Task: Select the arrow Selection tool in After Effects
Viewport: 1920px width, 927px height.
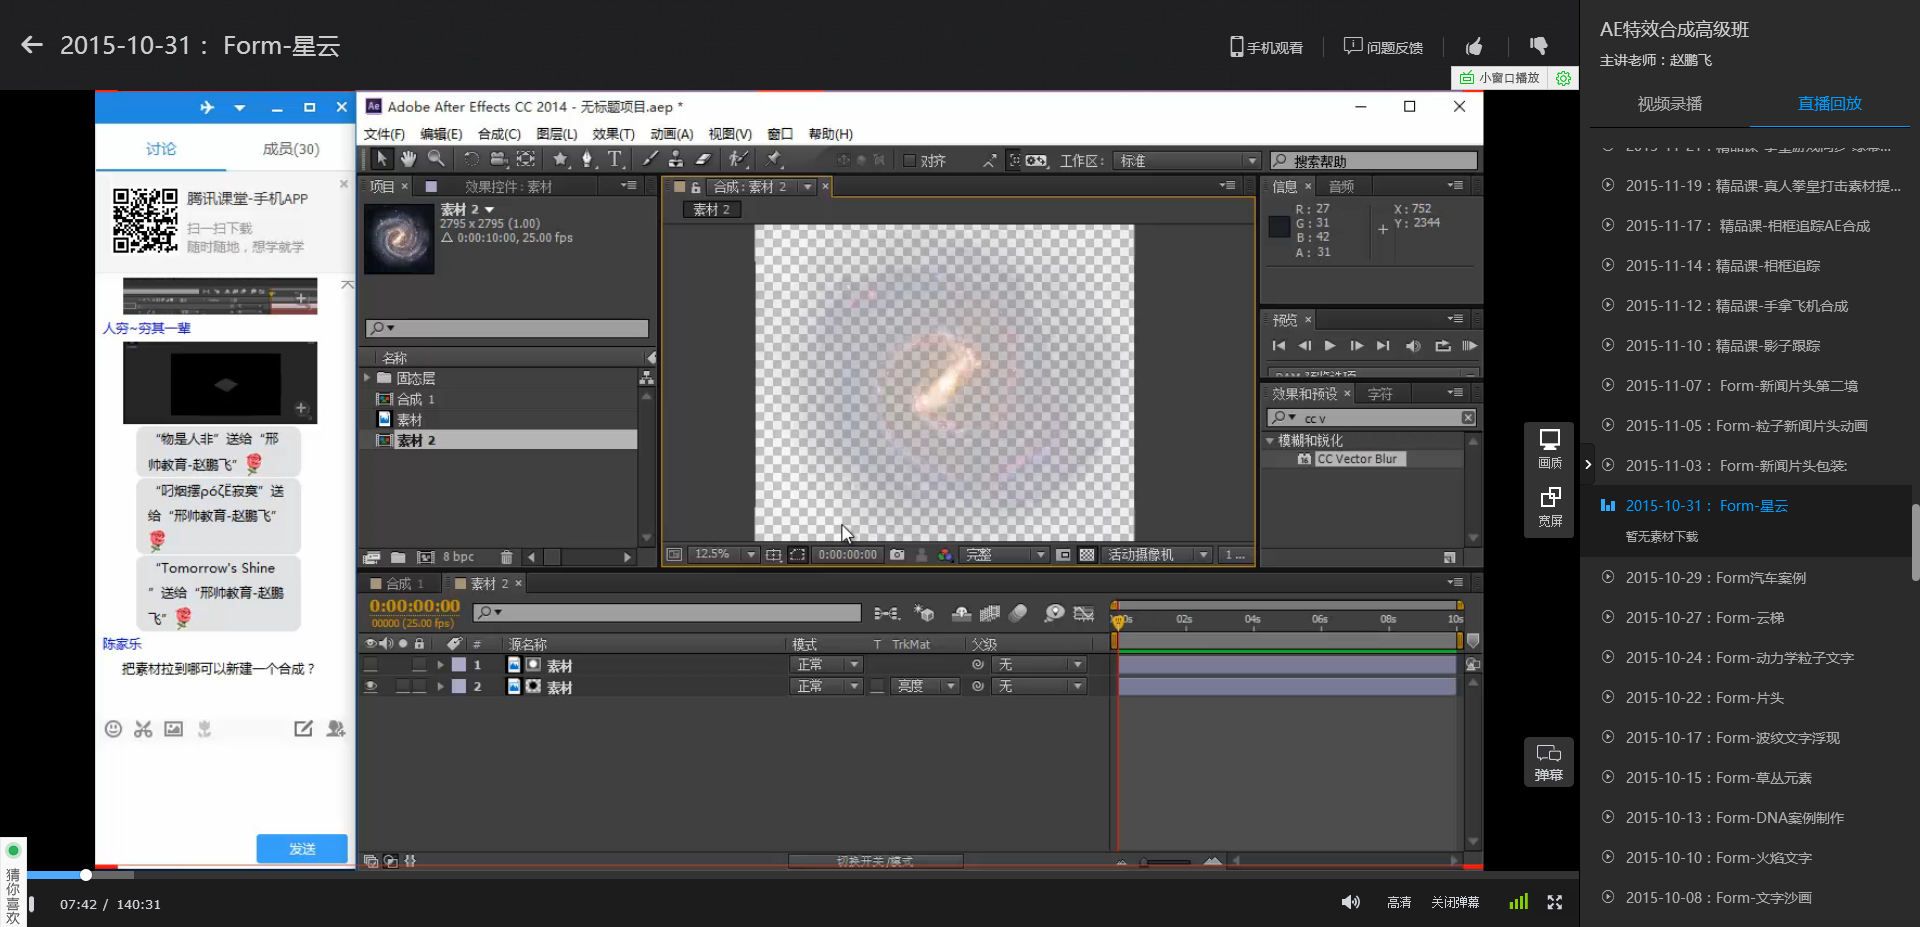Action: (381, 160)
